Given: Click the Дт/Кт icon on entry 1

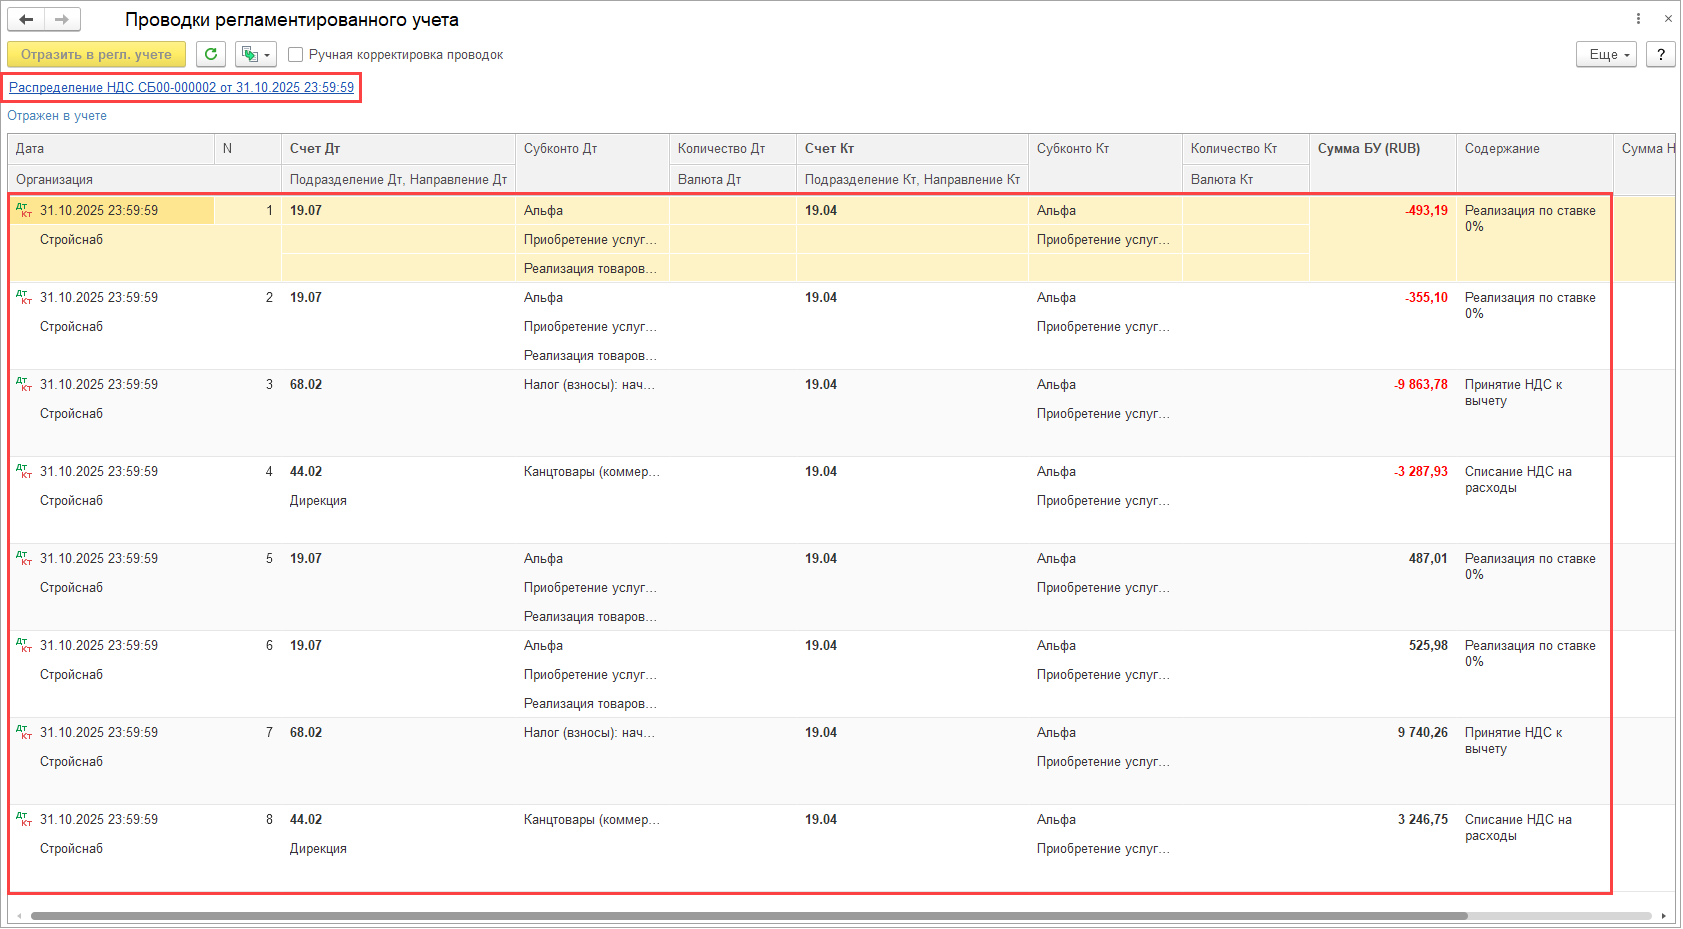Looking at the screenshot, I should [24, 210].
